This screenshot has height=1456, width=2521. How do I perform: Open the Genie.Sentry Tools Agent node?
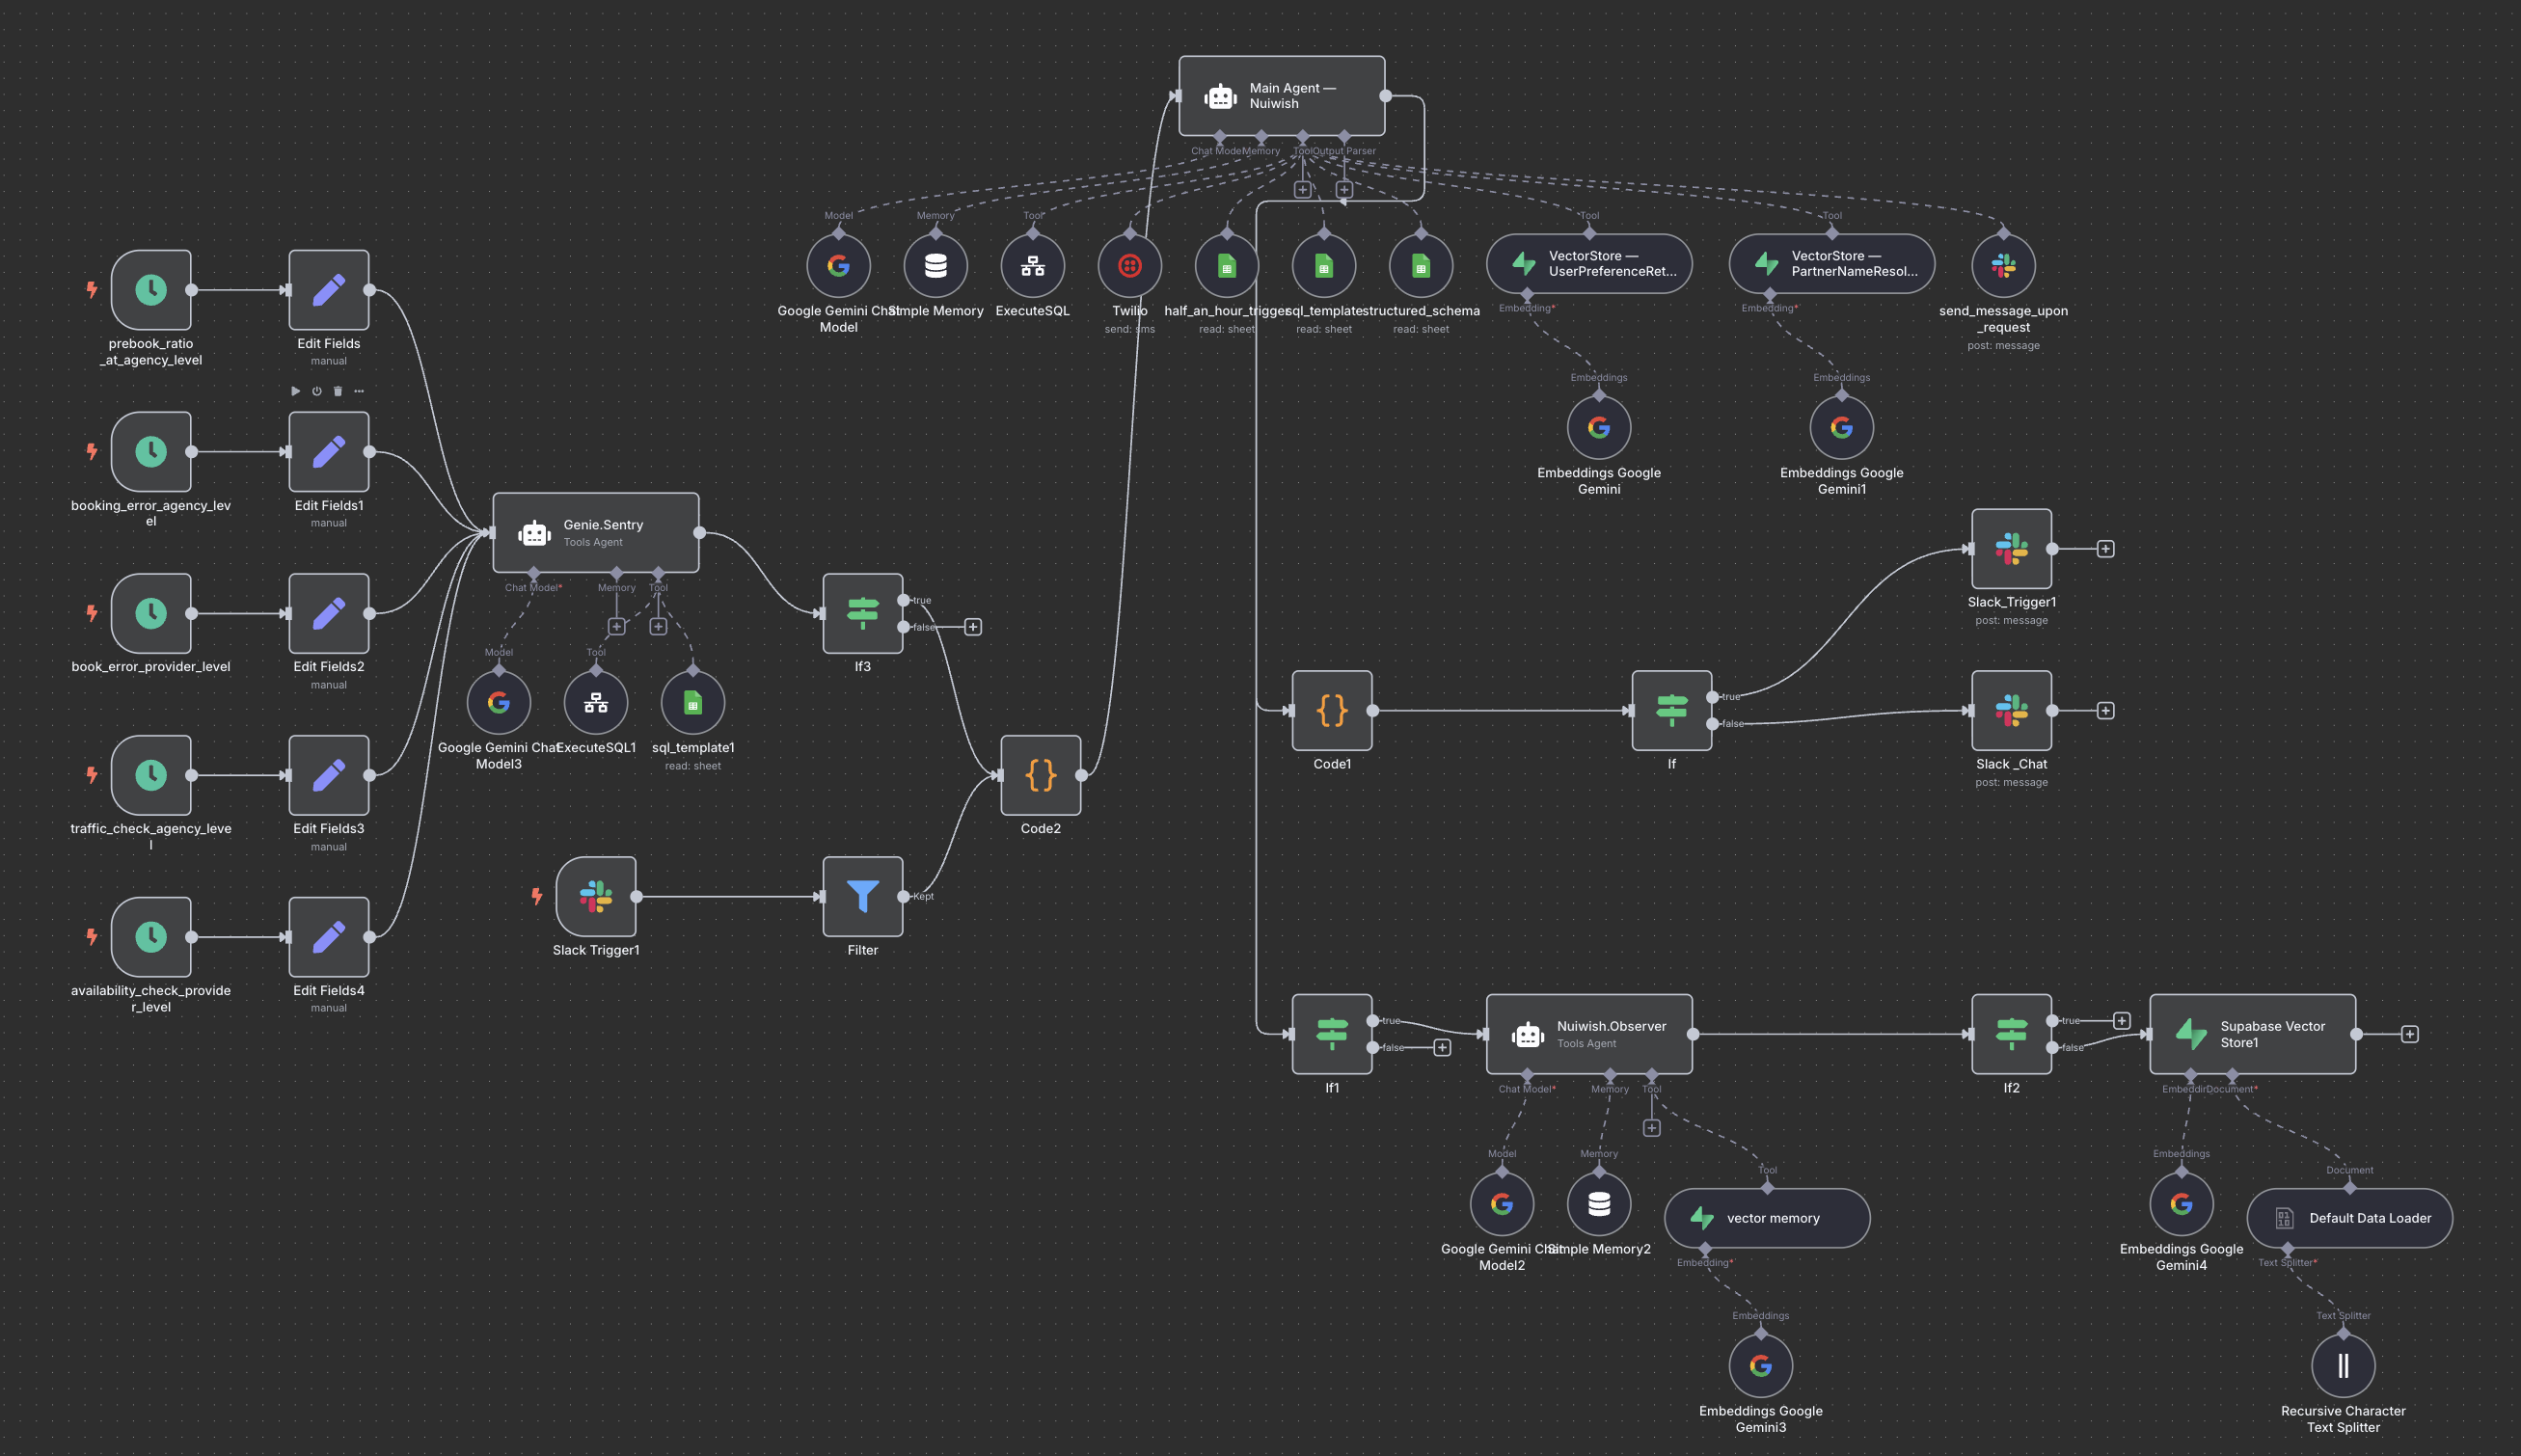(596, 531)
